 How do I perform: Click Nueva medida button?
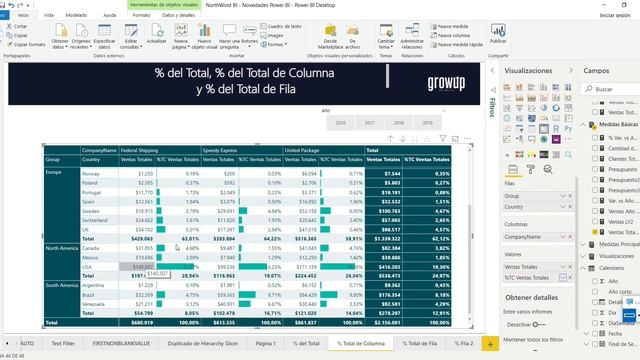[x=449, y=27]
